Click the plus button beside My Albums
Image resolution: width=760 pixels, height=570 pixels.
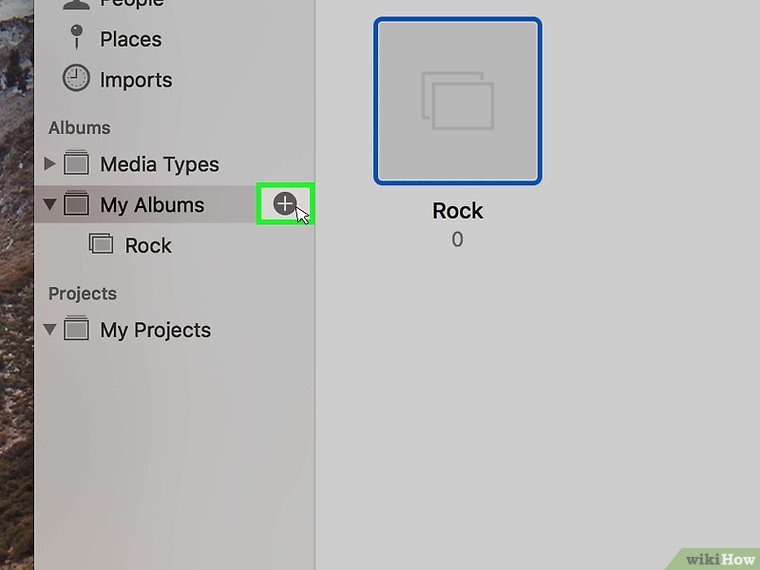coord(285,204)
